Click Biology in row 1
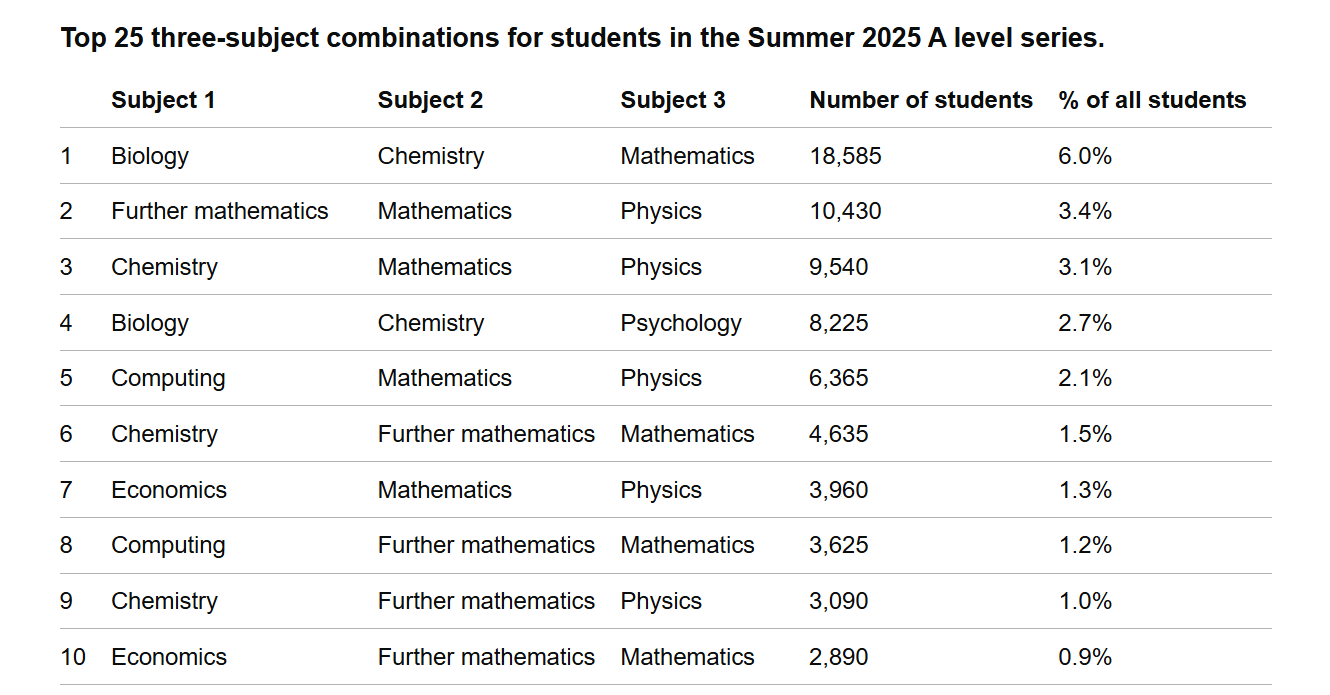The image size is (1330, 695). 150,156
